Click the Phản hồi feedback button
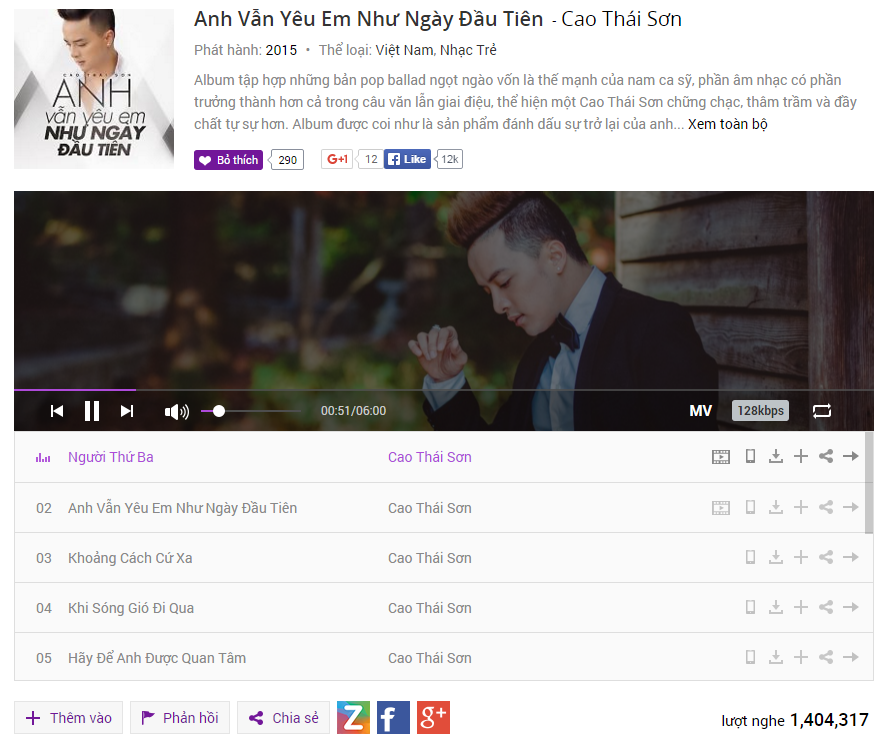 (x=180, y=718)
